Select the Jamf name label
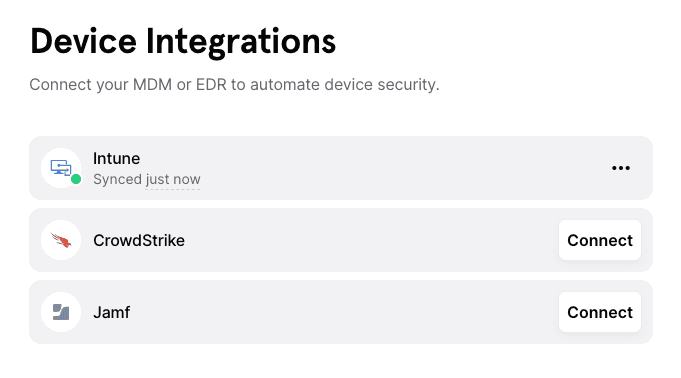681x378 pixels. coord(112,312)
